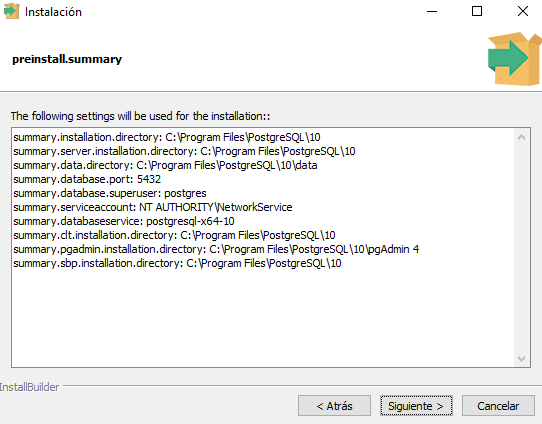Select the summary.databaseservice postgresql-x64-10 line

click(124, 221)
